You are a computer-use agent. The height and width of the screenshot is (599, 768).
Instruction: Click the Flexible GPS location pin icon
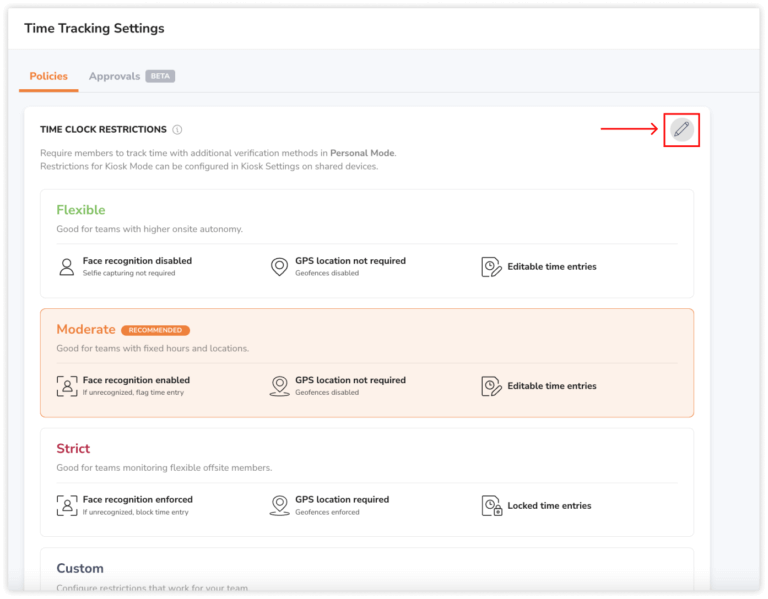[279, 267]
